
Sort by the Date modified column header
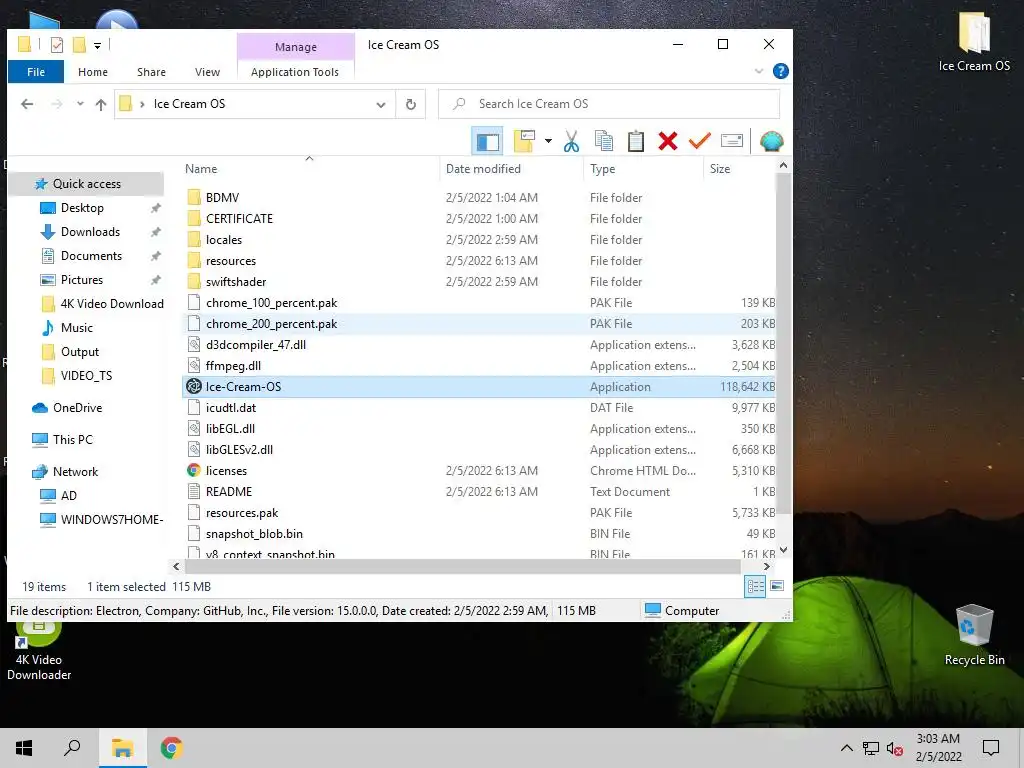click(x=483, y=168)
